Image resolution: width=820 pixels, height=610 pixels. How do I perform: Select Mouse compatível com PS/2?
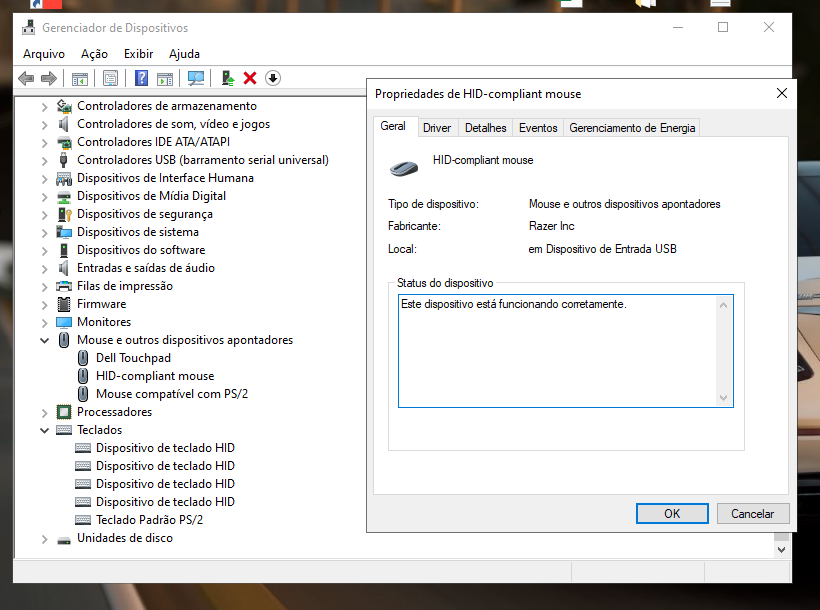[x=172, y=394]
